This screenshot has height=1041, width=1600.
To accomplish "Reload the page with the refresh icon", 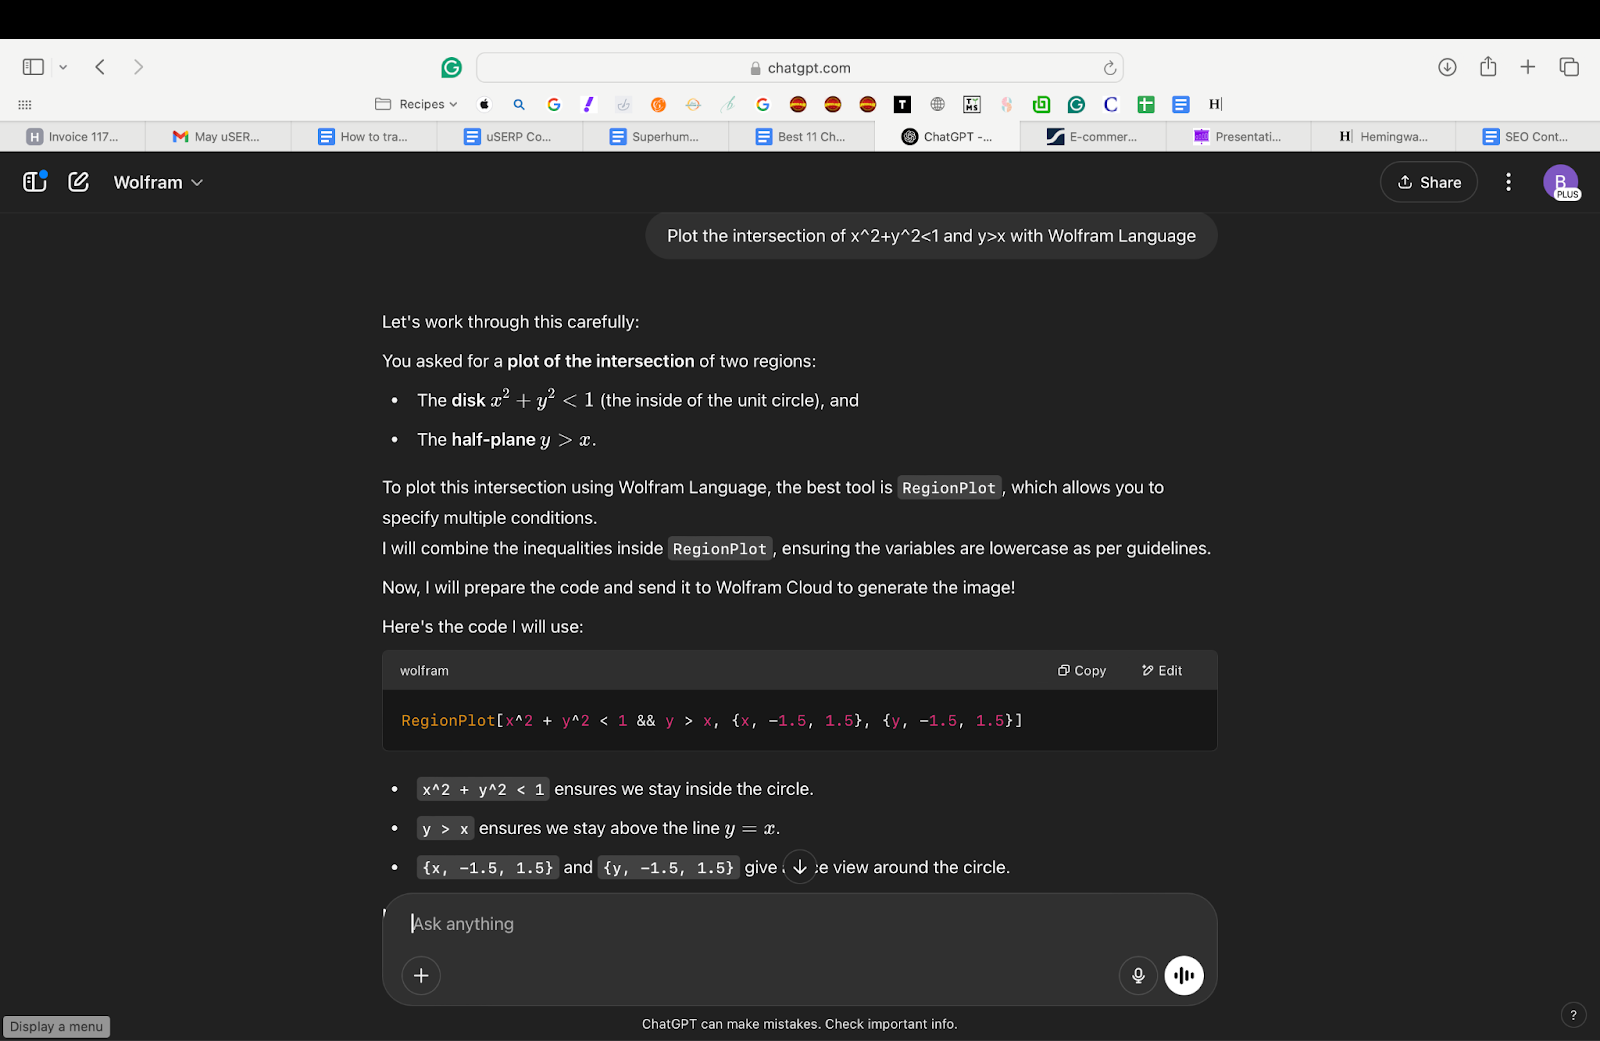I will pos(1109,68).
